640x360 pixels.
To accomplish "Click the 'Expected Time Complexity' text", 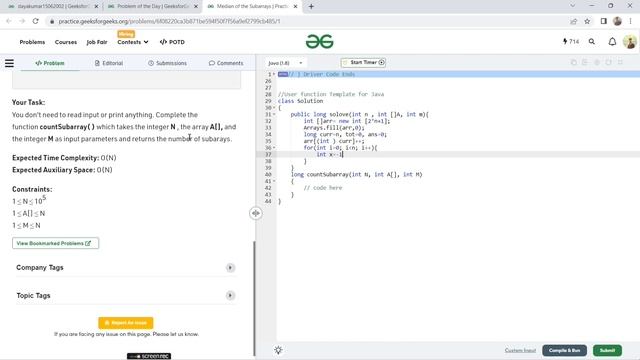I will point(56,158).
